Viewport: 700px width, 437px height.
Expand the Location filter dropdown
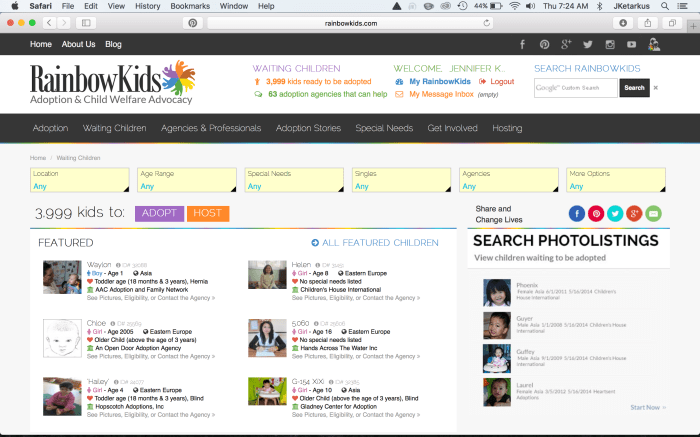point(80,180)
